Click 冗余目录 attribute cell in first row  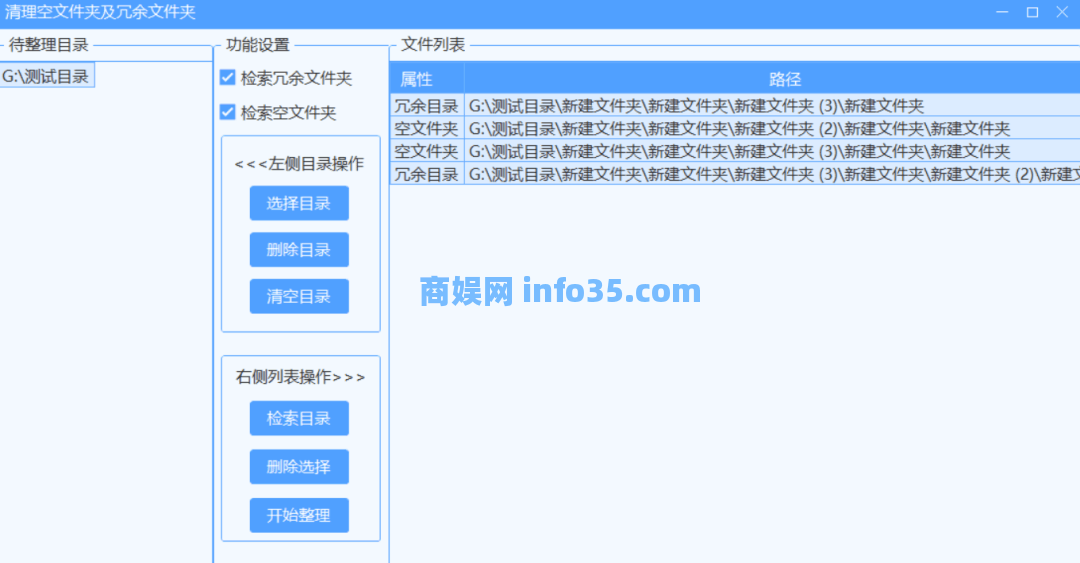point(426,106)
